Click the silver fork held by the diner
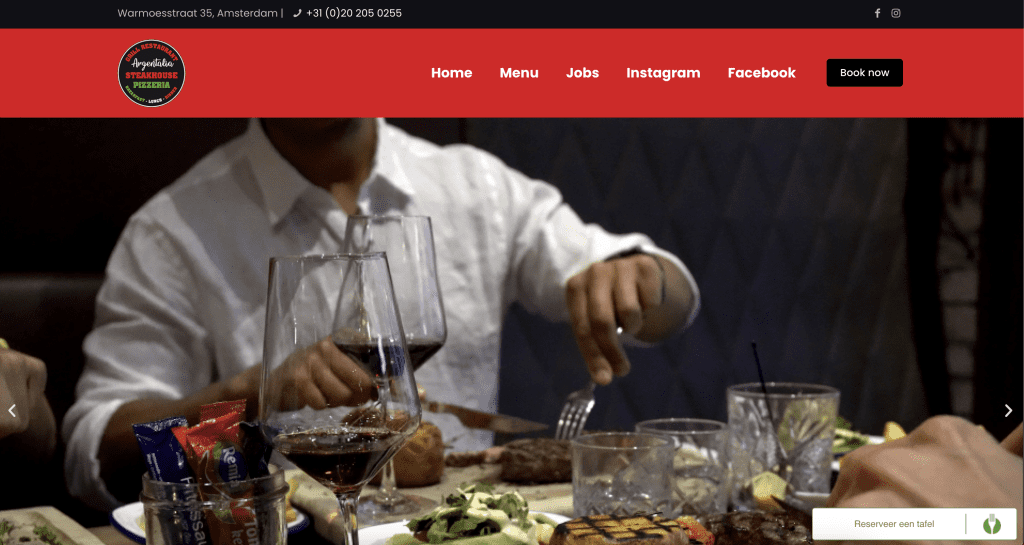The image size is (1024, 545). (575, 410)
